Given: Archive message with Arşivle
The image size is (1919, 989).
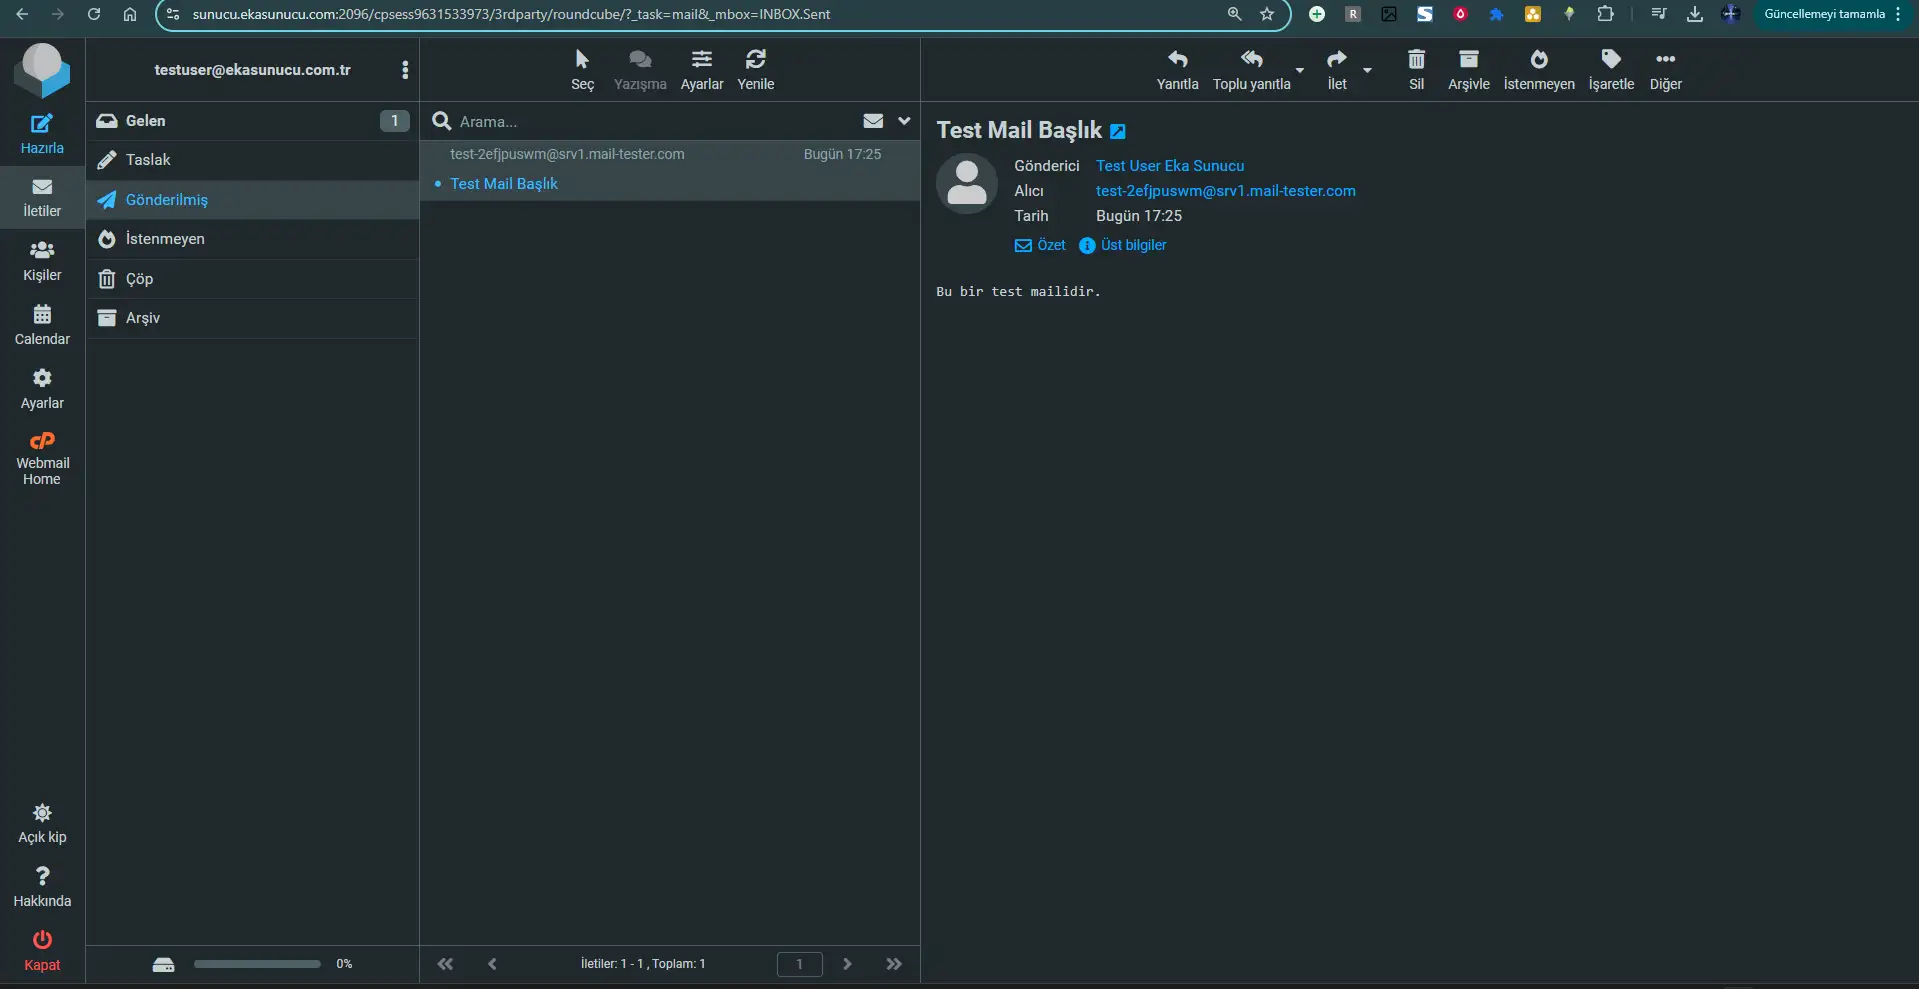Looking at the screenshot, I should point(1469,70).
